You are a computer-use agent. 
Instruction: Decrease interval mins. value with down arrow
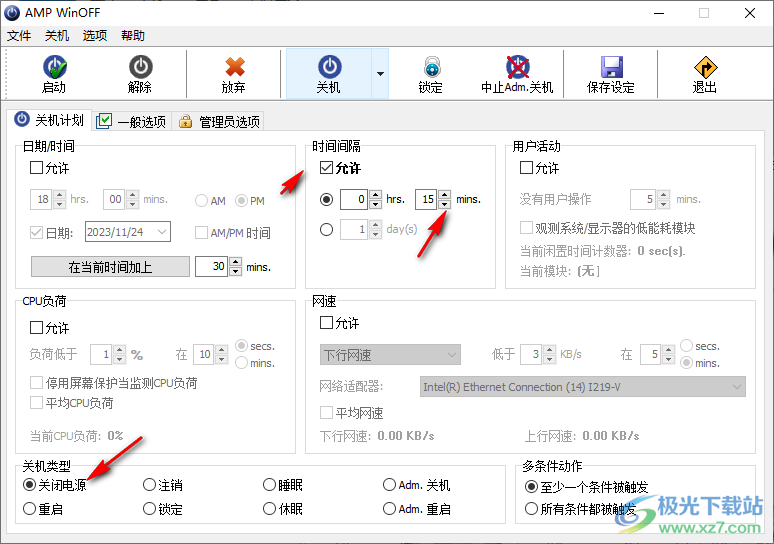coord(444,204)
